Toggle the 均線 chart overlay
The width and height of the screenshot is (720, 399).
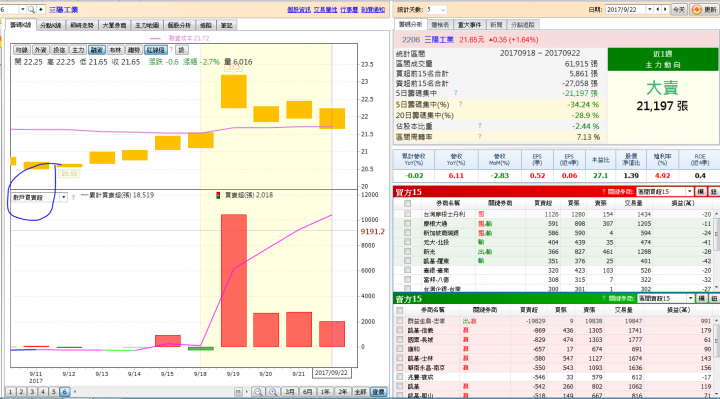[x=22, y=50]
